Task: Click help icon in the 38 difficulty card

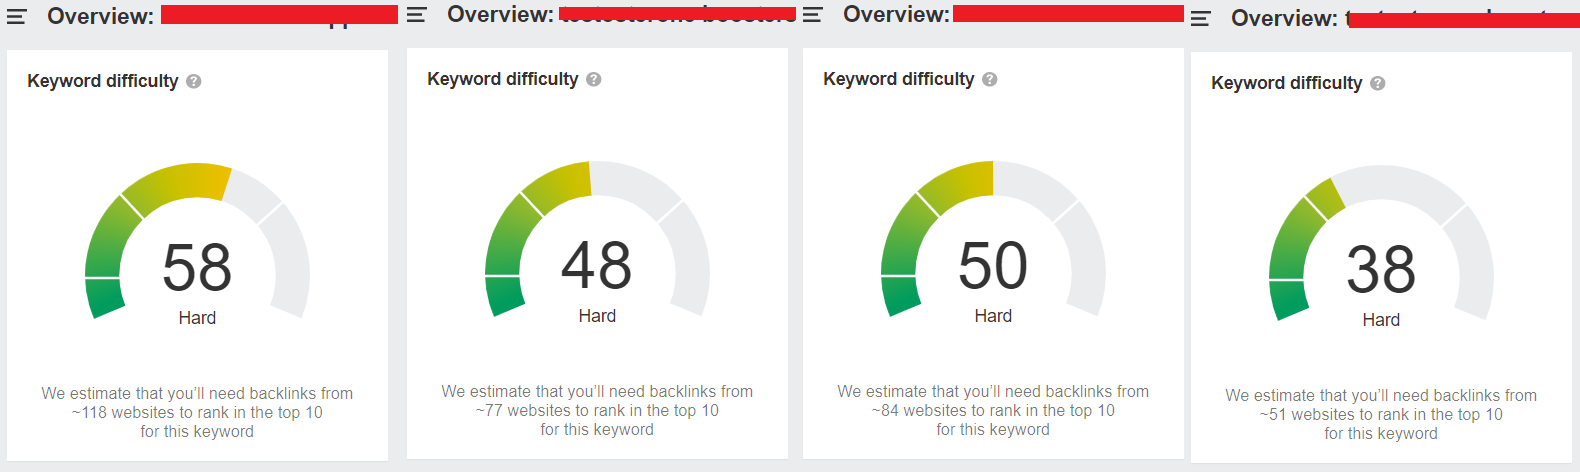Action: 1378,83
